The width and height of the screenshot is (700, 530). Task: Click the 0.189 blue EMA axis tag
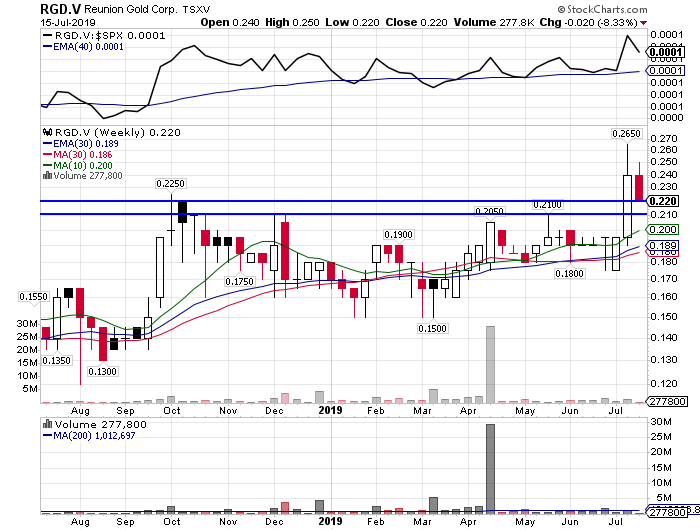point(662,246)
